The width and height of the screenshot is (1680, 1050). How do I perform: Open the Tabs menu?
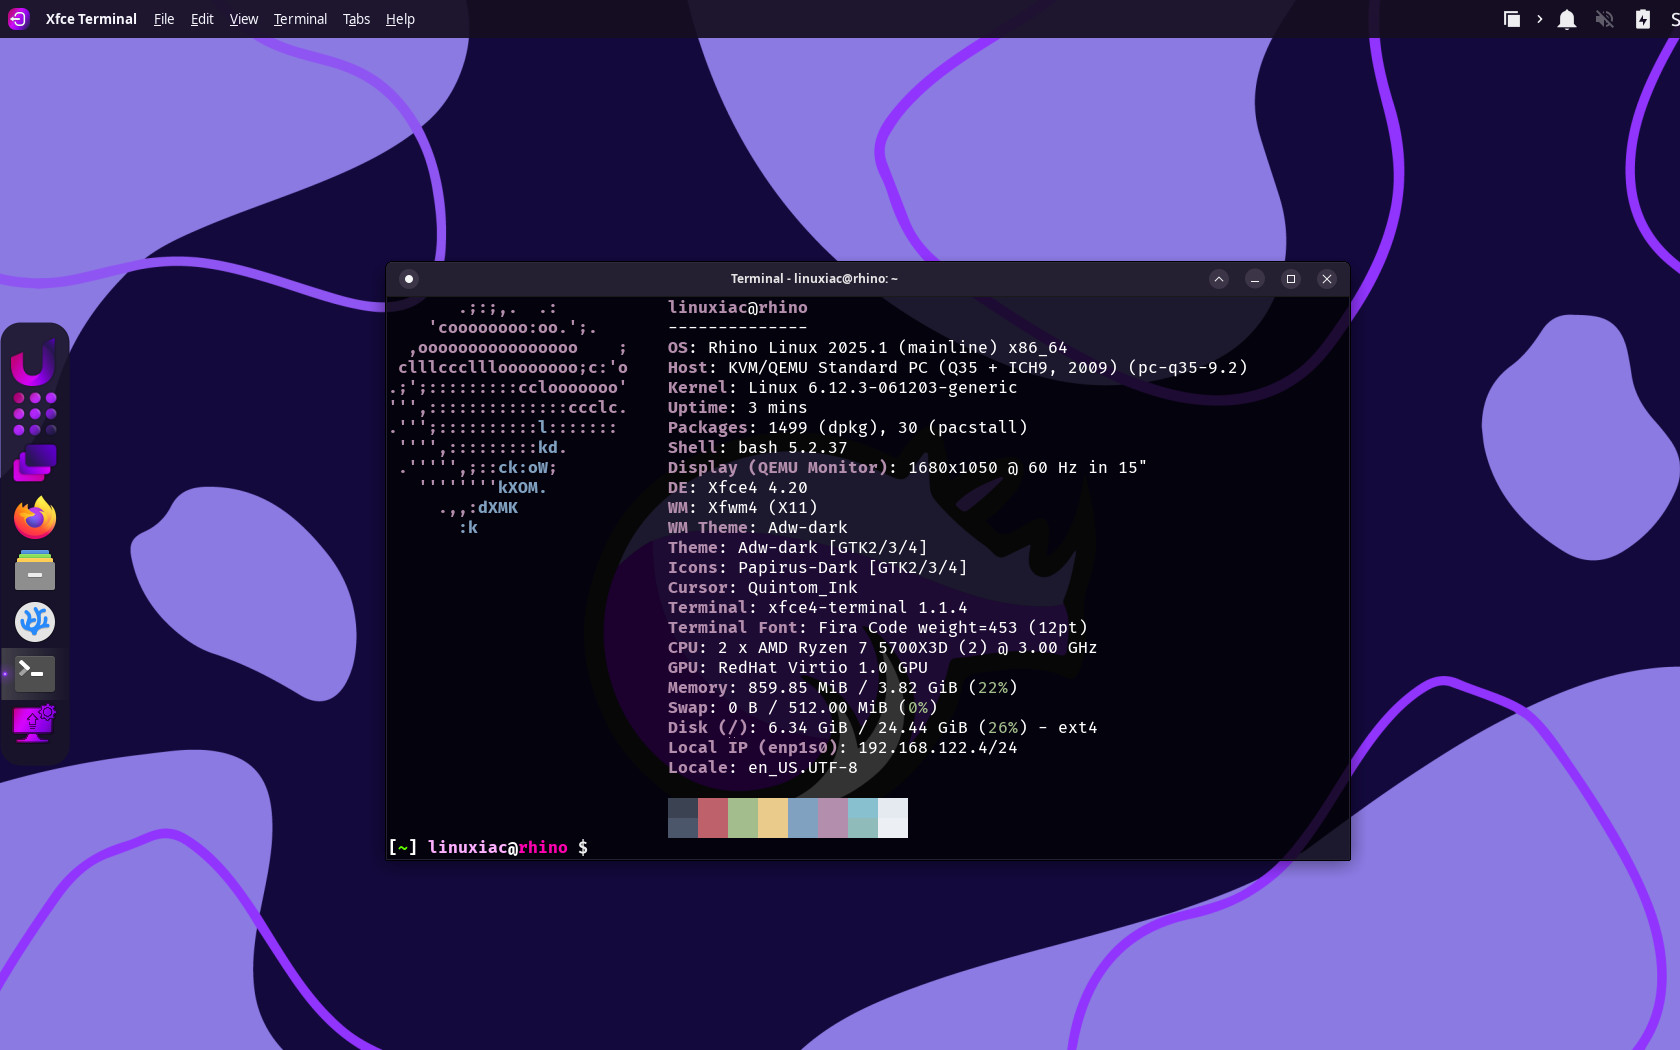(356, 19)
